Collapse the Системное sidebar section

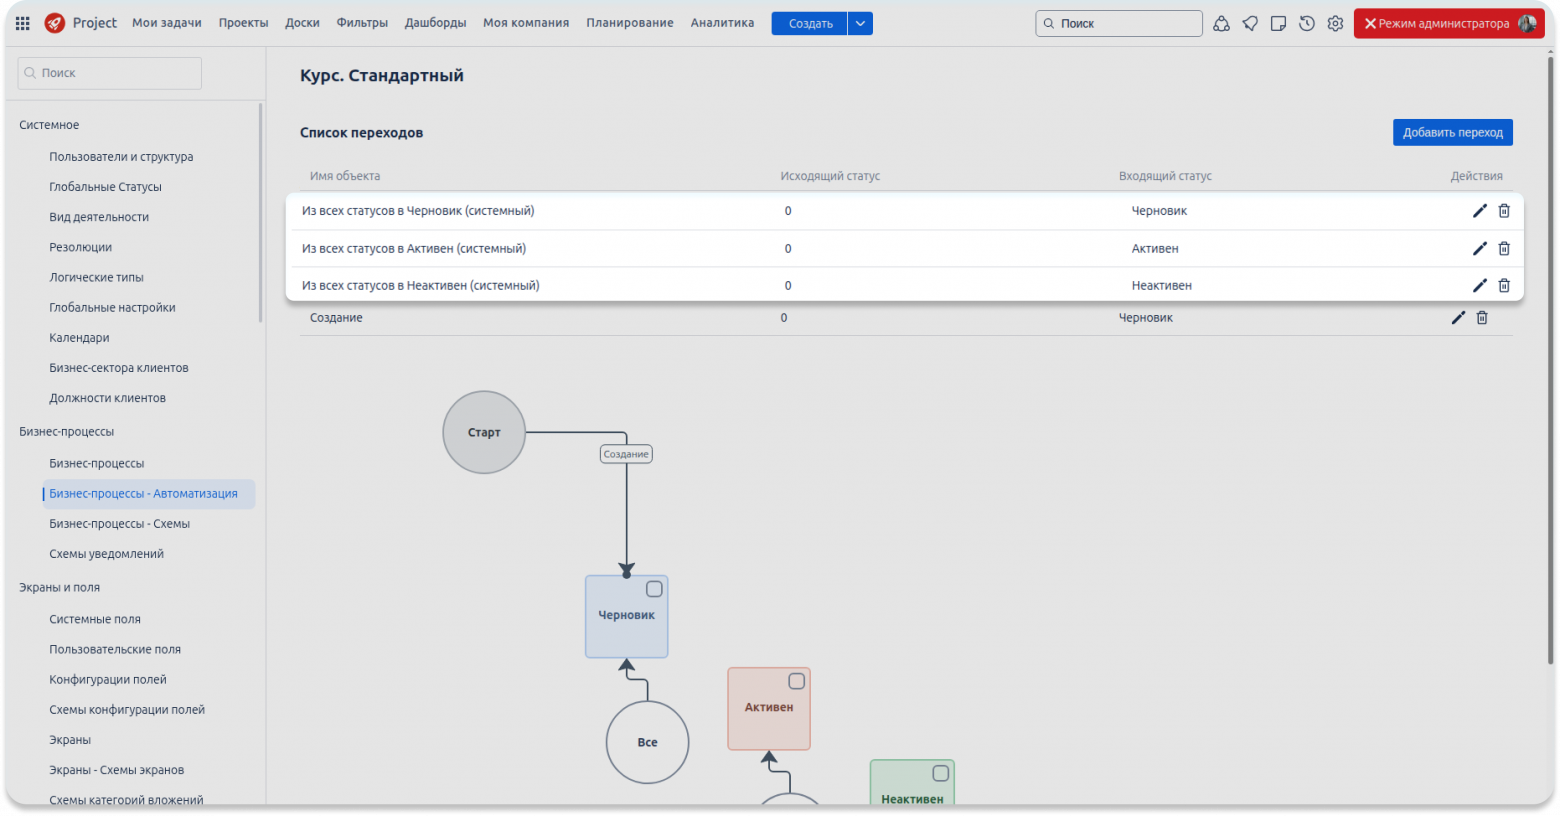pyautogui.click(x=49, y=125)
